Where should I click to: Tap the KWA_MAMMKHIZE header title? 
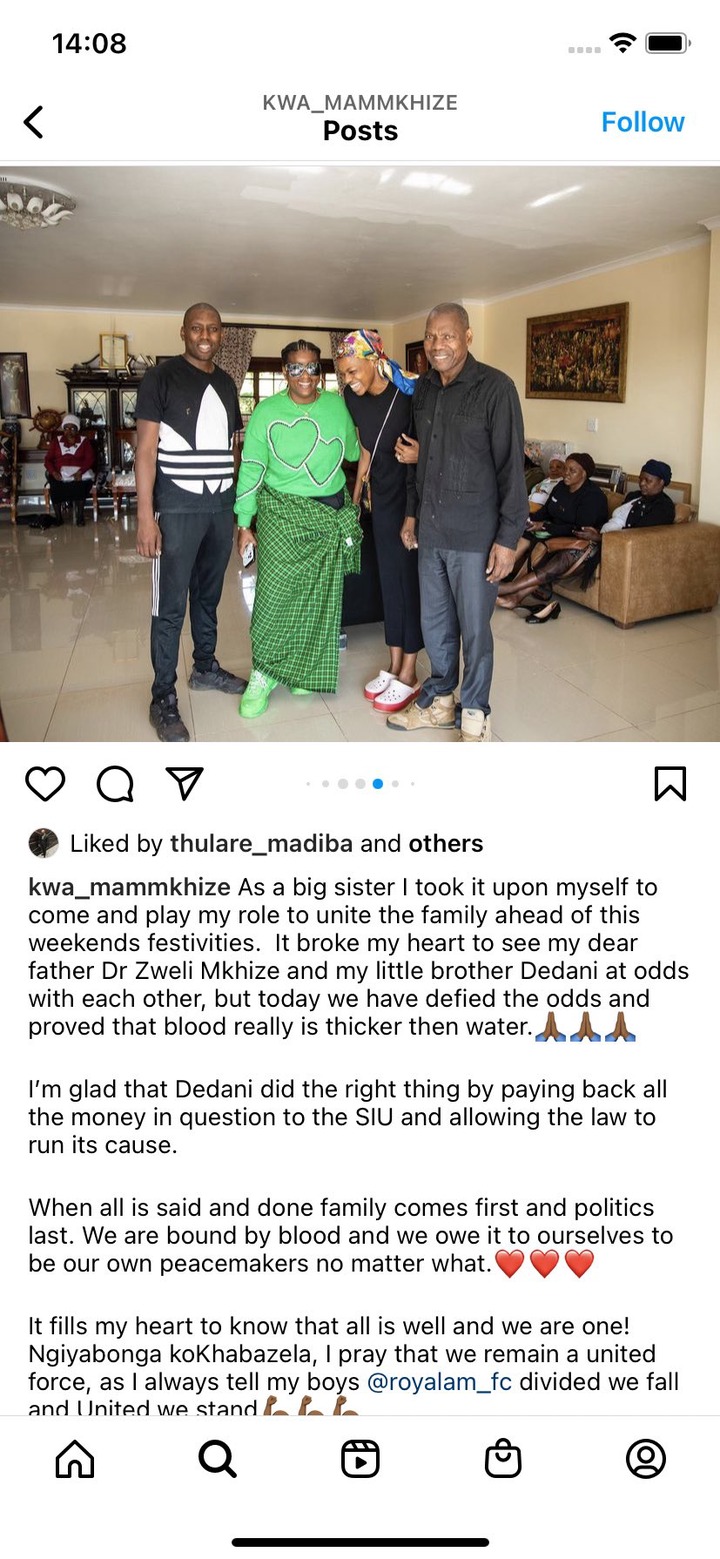tap(360, 103)
